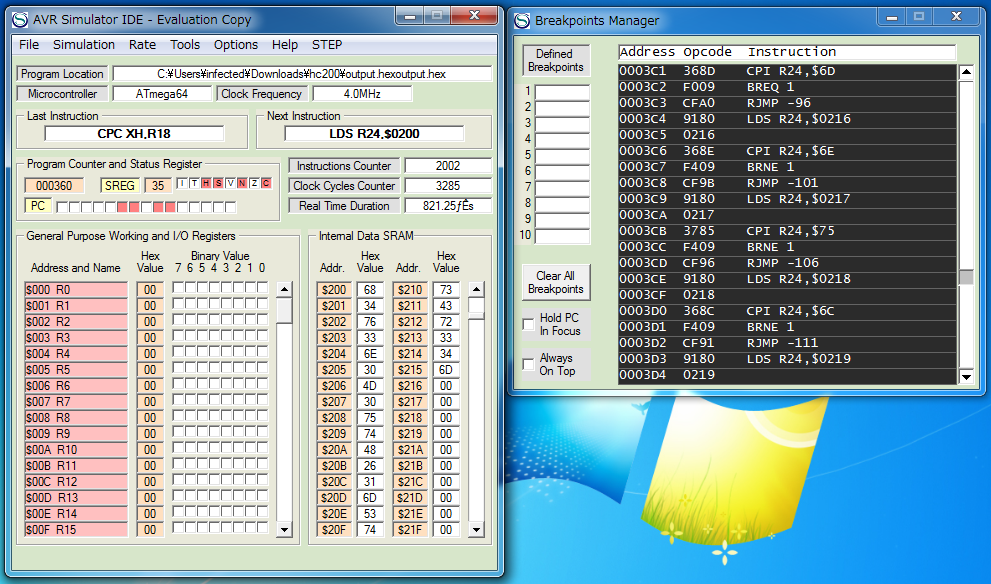This screenshot has height=584, width=991.
Task: Click SRAM list scroll up arrow
Action: coord(477,289)
